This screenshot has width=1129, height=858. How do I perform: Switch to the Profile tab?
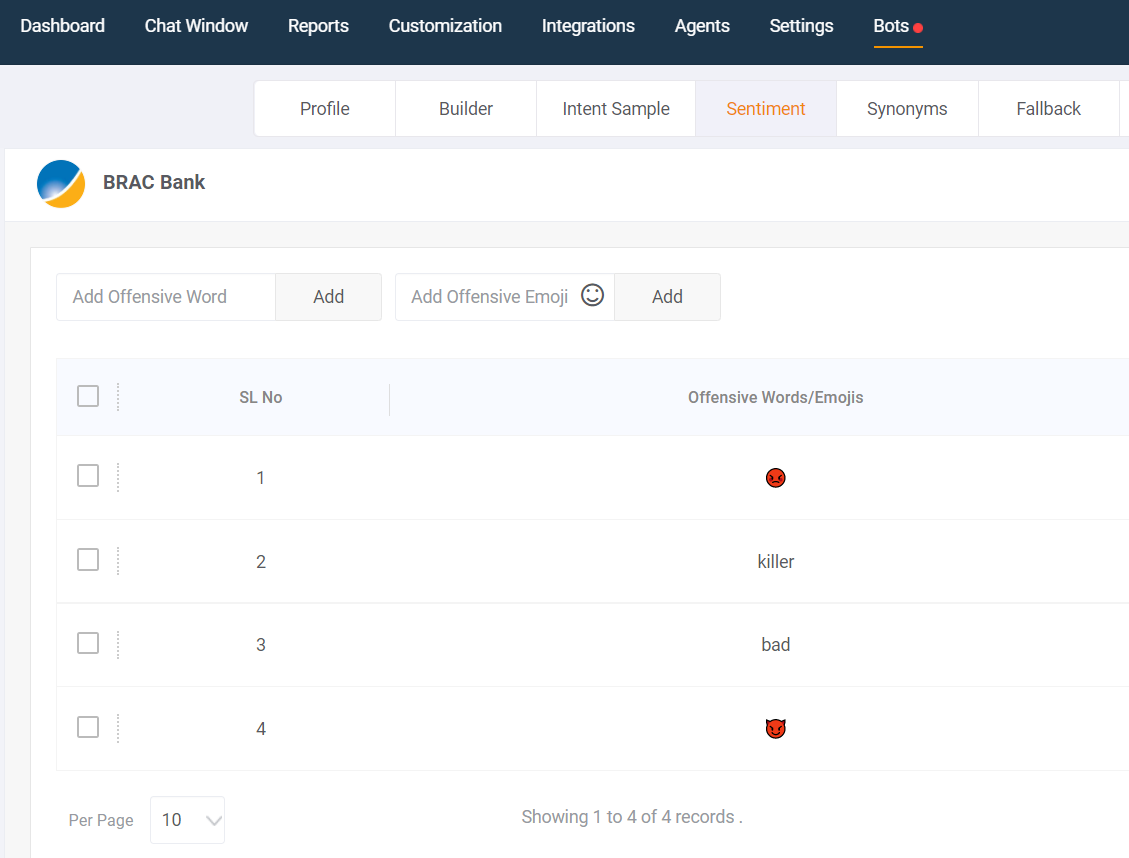click(x=325, y=109)
